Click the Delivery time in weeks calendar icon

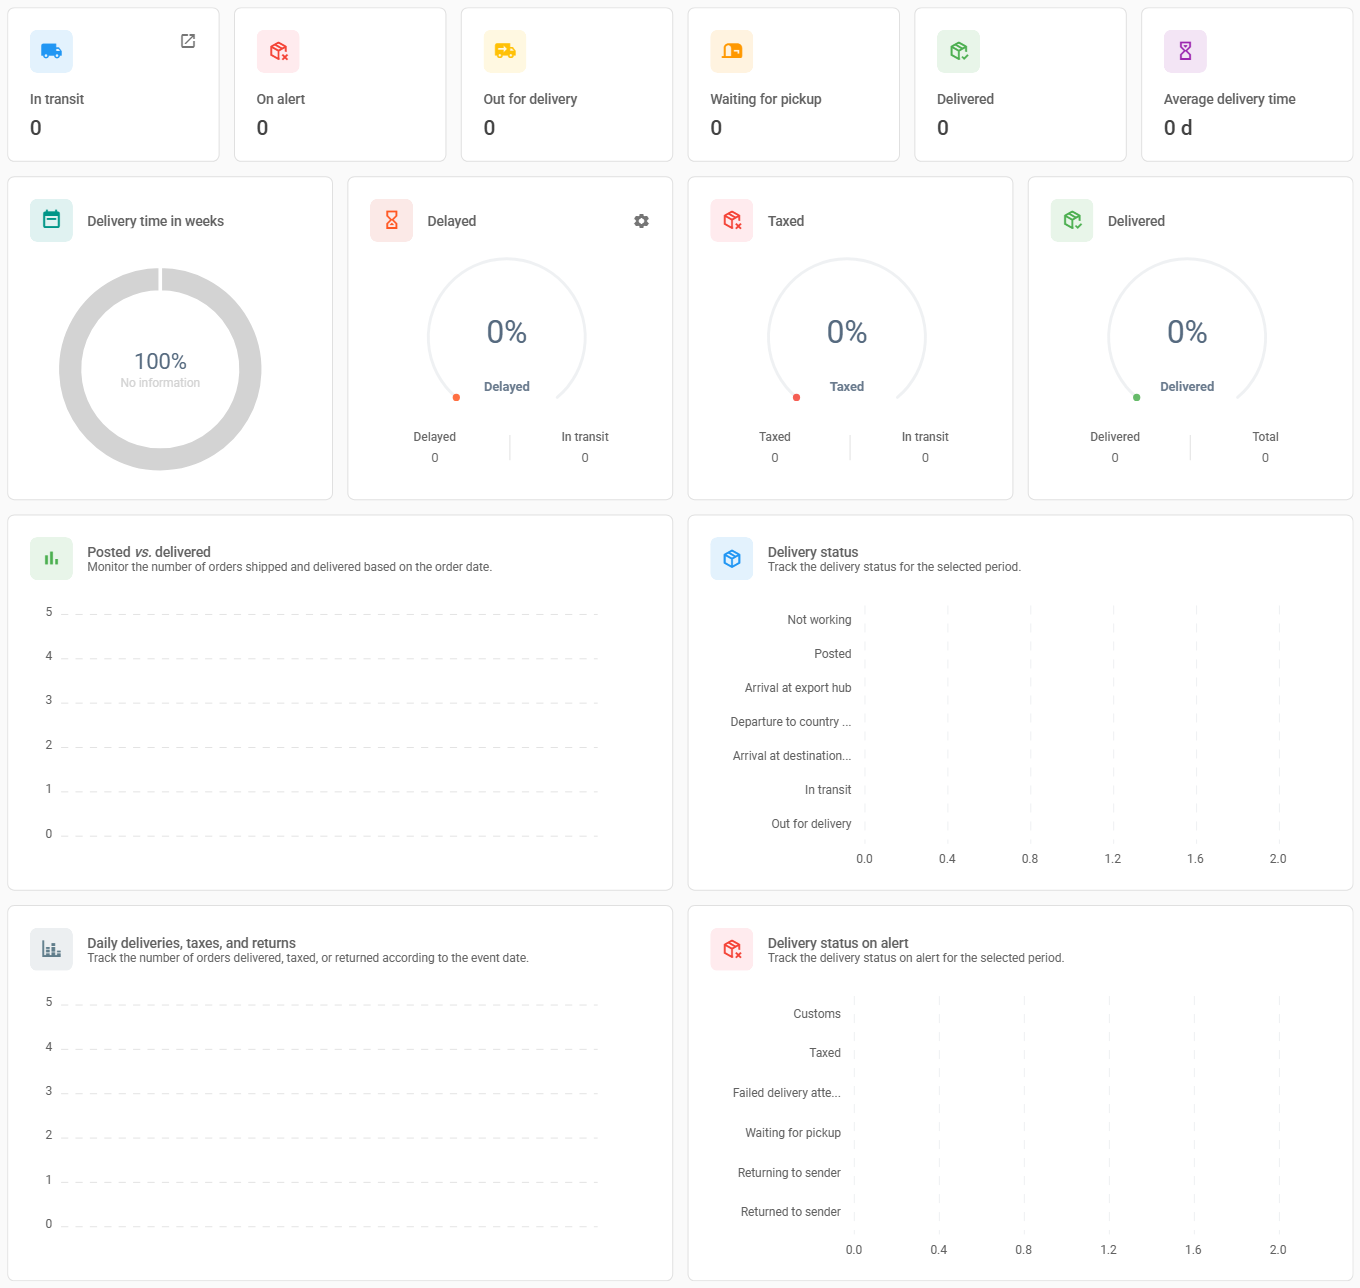pyautogui.click(x=51, y=220)
